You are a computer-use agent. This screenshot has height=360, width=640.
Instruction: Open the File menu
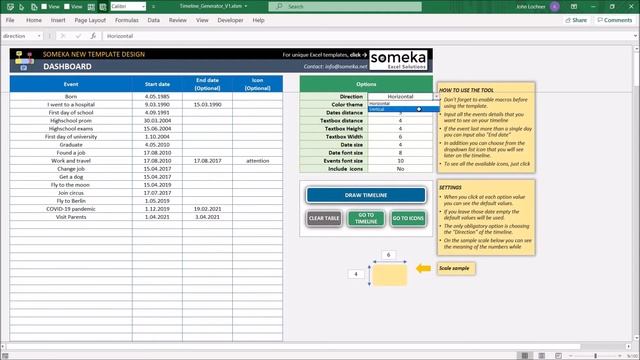10,20
